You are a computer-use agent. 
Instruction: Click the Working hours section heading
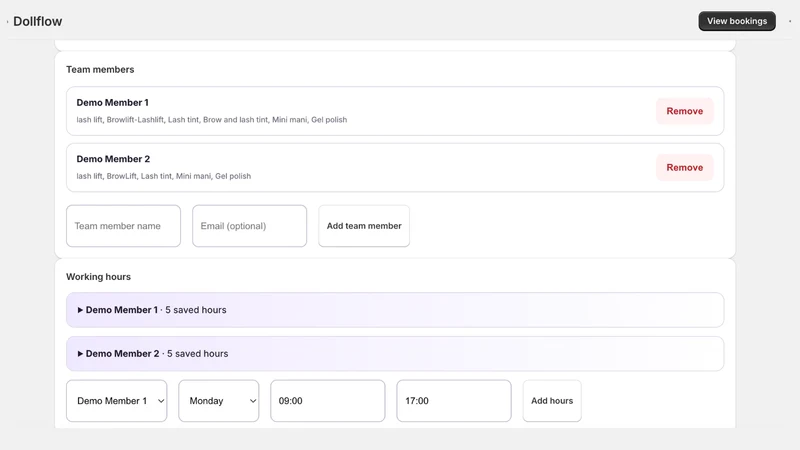[x=98, y=277]
